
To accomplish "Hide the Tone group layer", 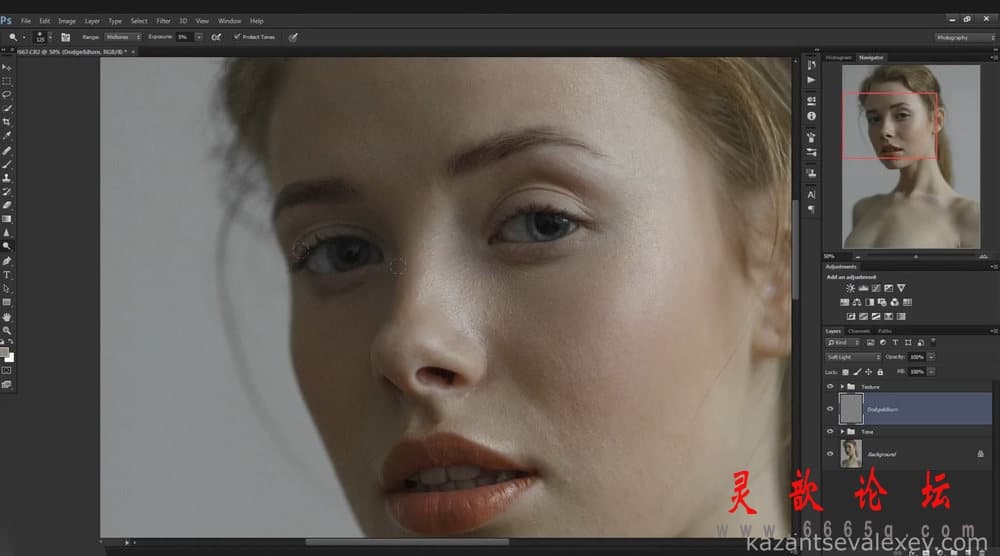I will 830,432.
